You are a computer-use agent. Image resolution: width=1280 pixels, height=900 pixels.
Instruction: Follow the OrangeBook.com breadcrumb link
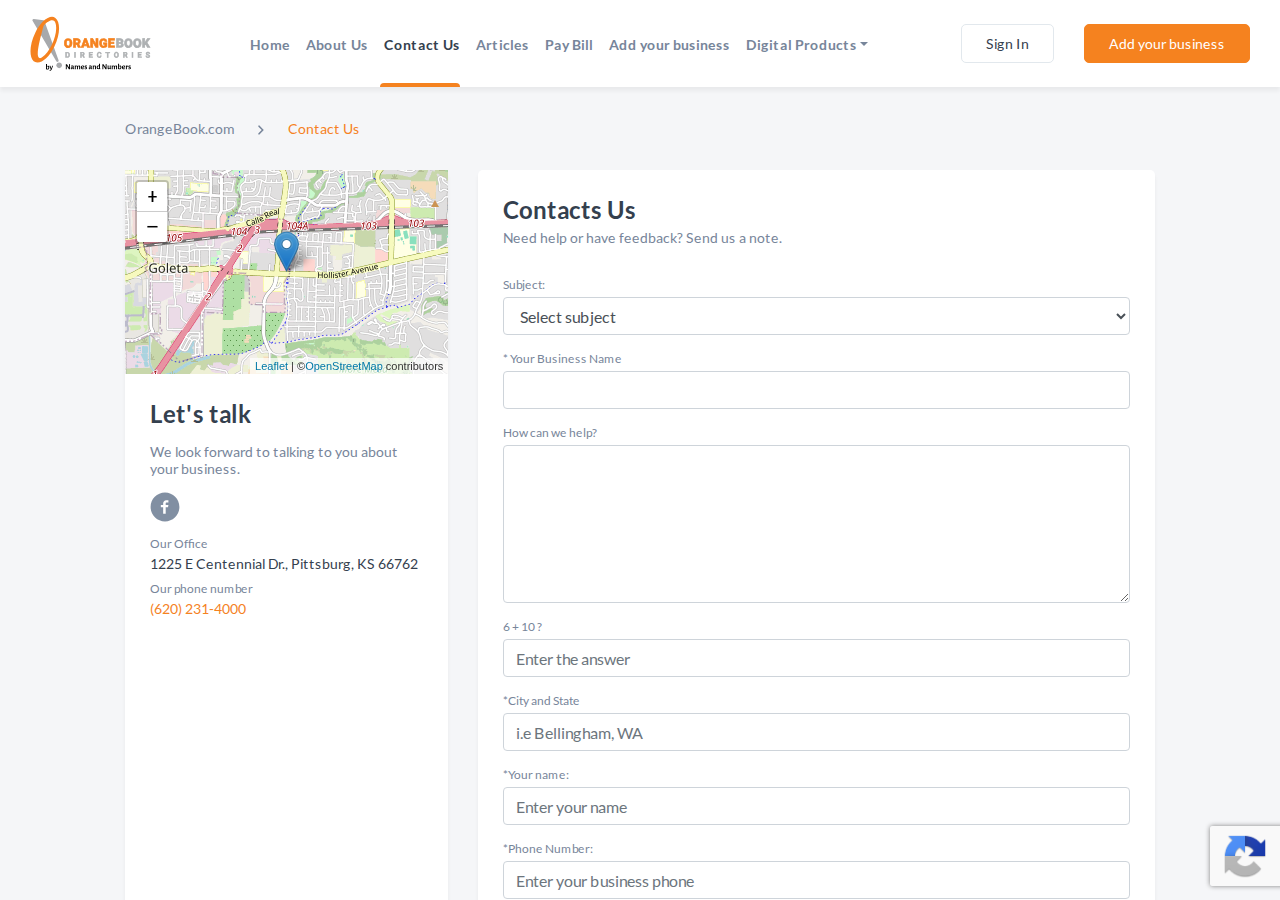point(180,129)
